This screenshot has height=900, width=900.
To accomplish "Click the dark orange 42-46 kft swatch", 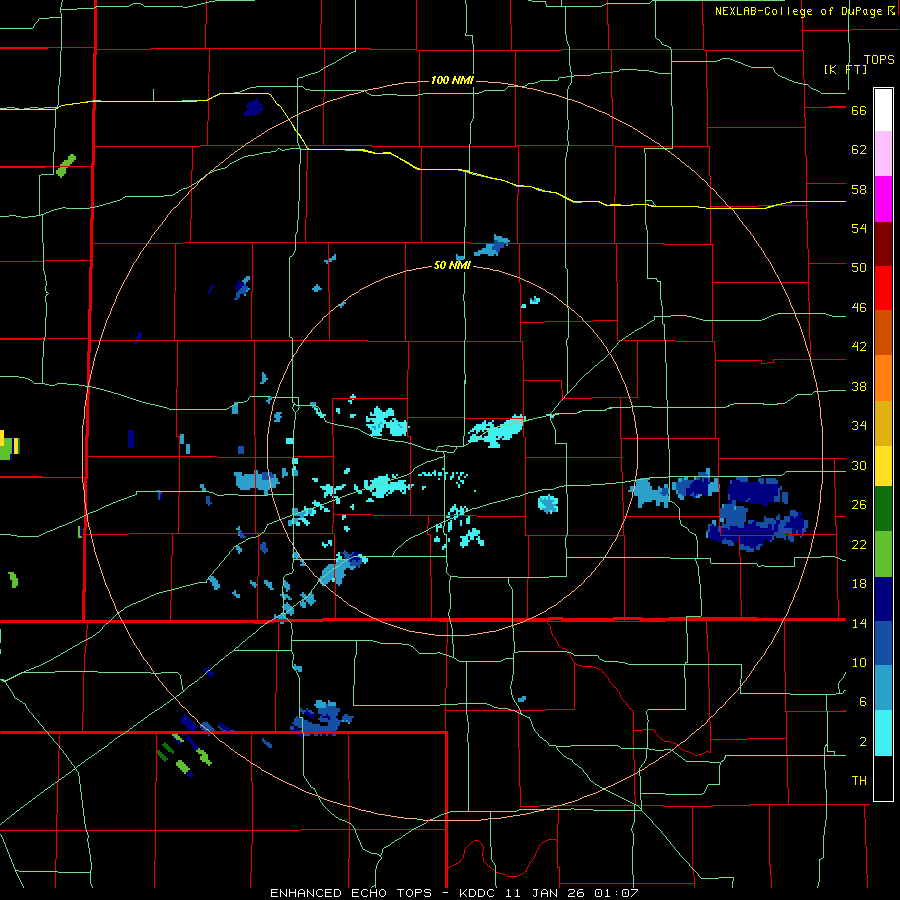I will pyautogui.click(x=883, y=333).
